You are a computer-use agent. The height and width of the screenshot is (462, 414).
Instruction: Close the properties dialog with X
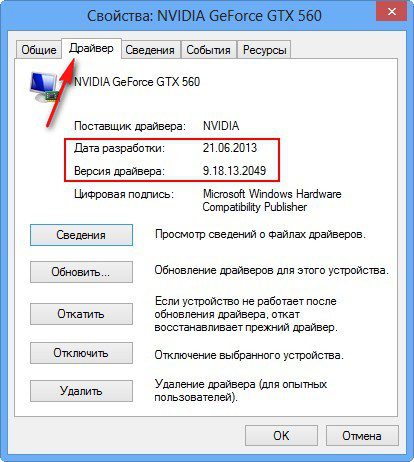click(392, 12)
